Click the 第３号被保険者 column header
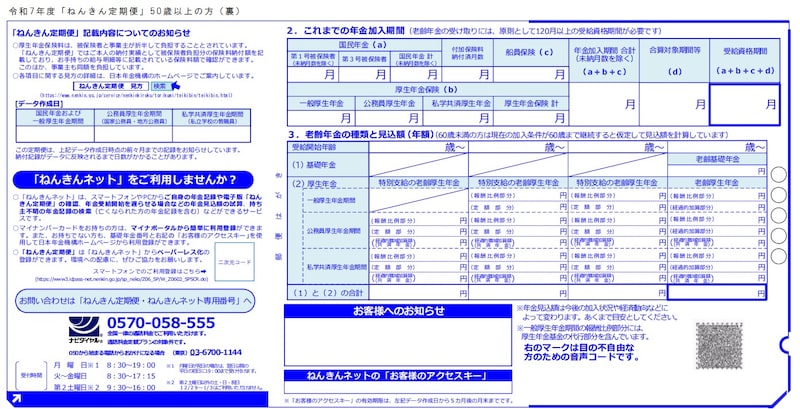The width and height of the screenshot is (800, 409). (364, 59)
